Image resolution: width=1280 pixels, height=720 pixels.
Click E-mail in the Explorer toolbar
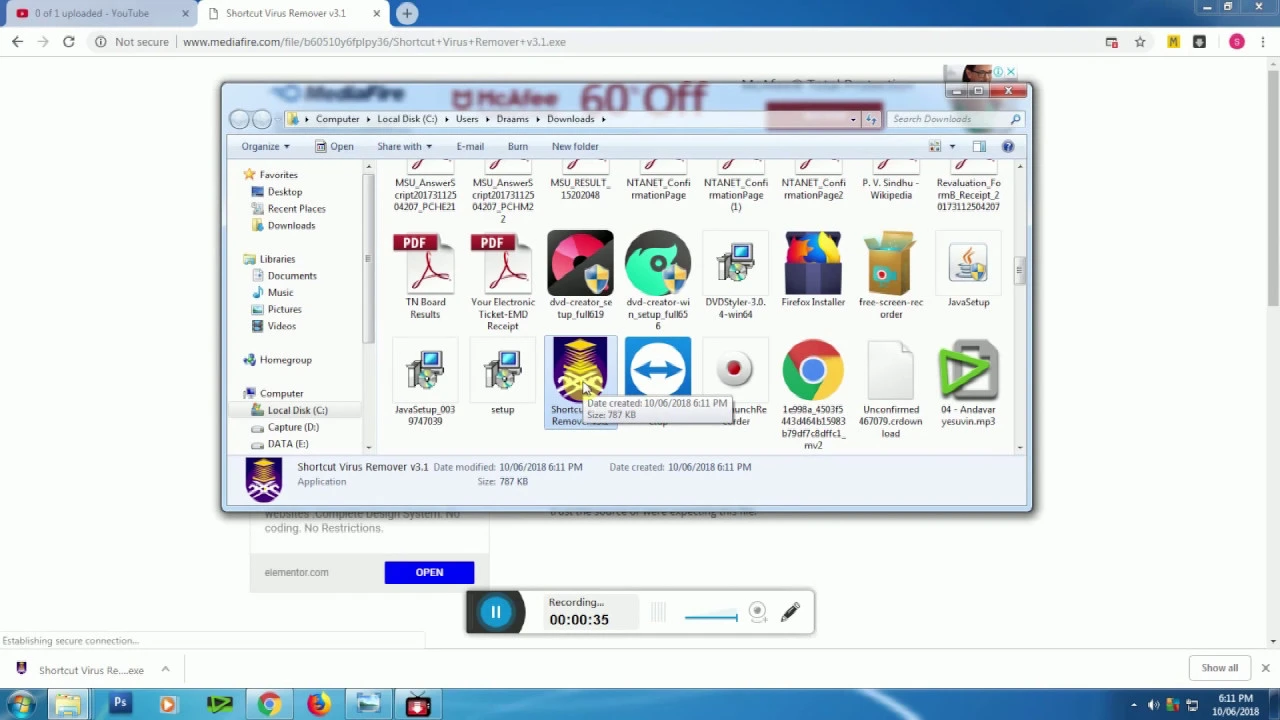coord(470,146)
